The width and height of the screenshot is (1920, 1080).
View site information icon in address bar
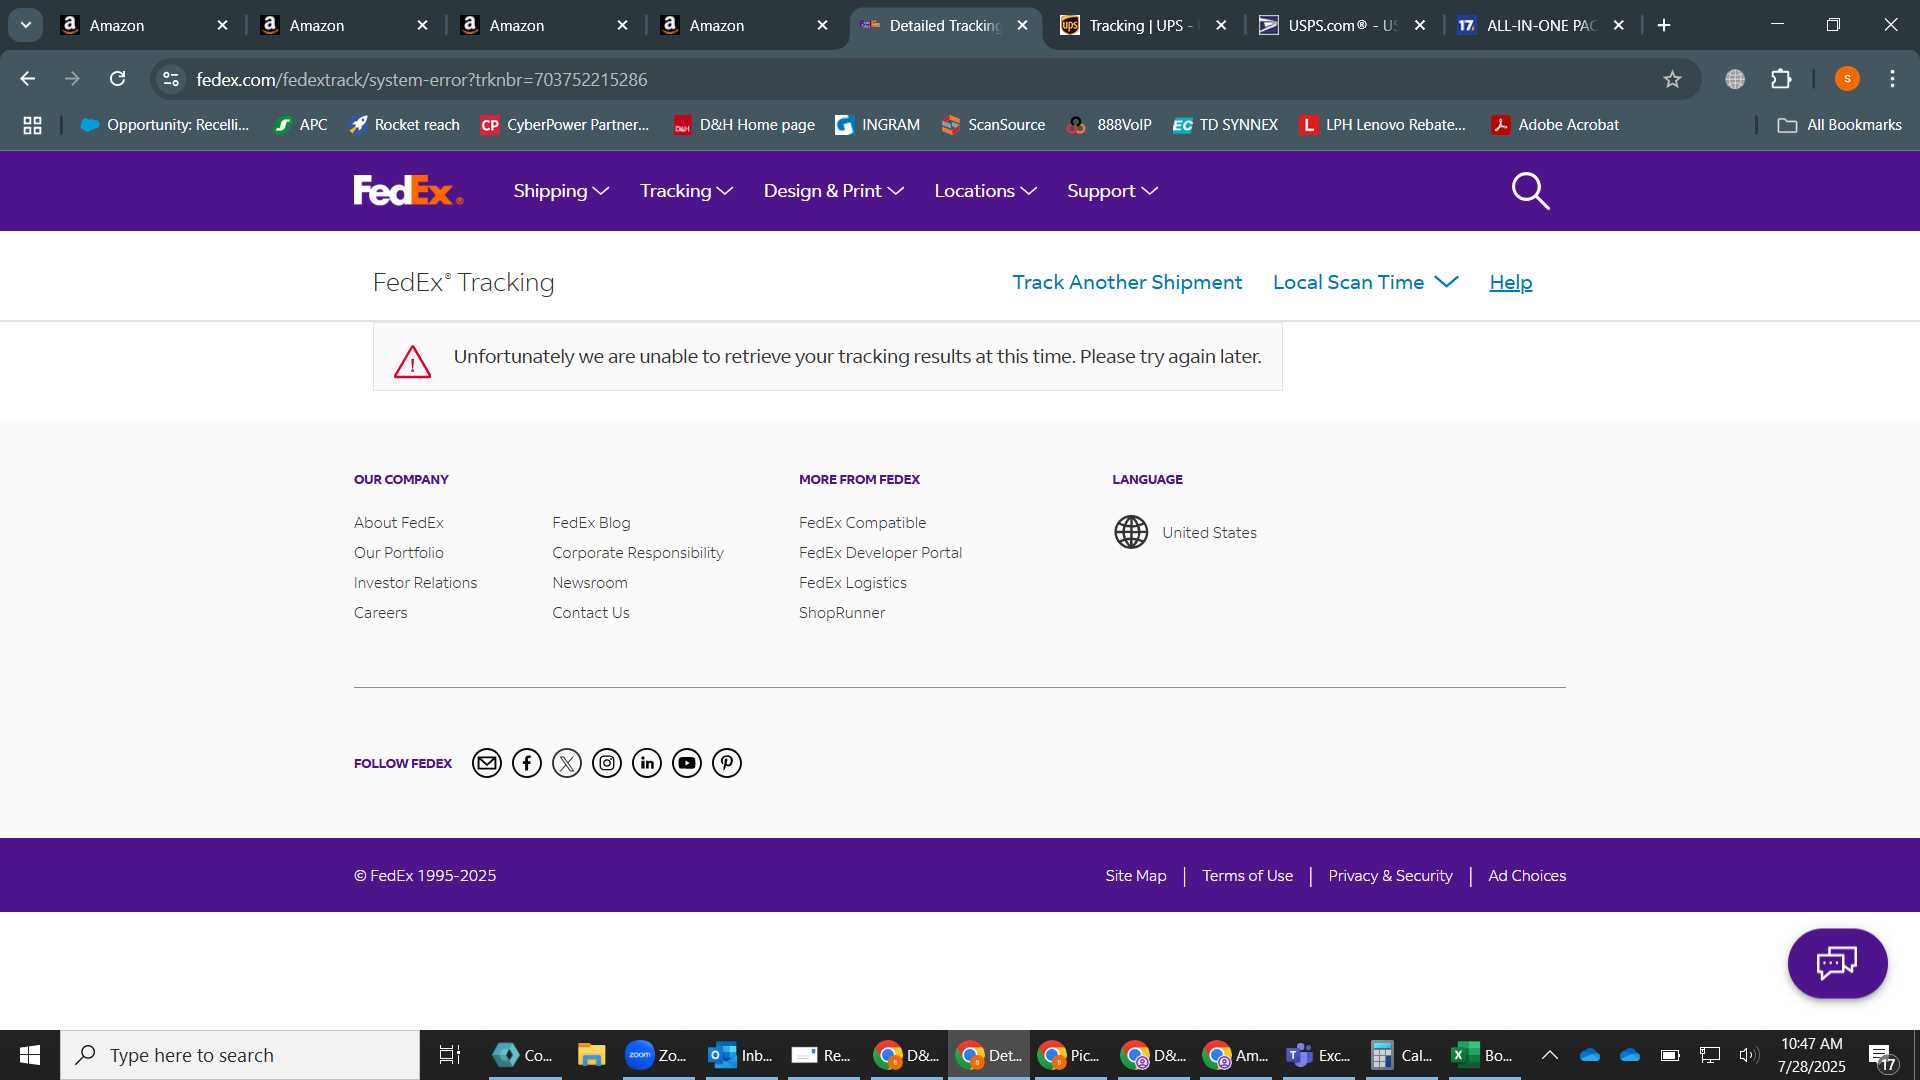(x=171, y=79)
